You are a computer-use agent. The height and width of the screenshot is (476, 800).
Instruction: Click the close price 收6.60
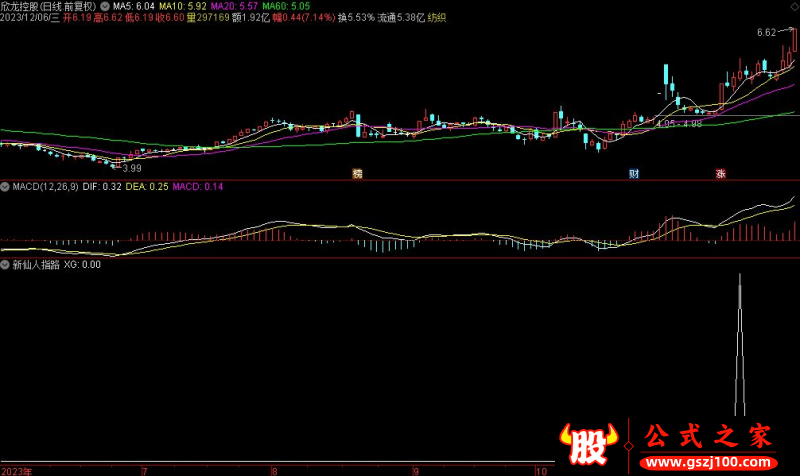(169, 17)
